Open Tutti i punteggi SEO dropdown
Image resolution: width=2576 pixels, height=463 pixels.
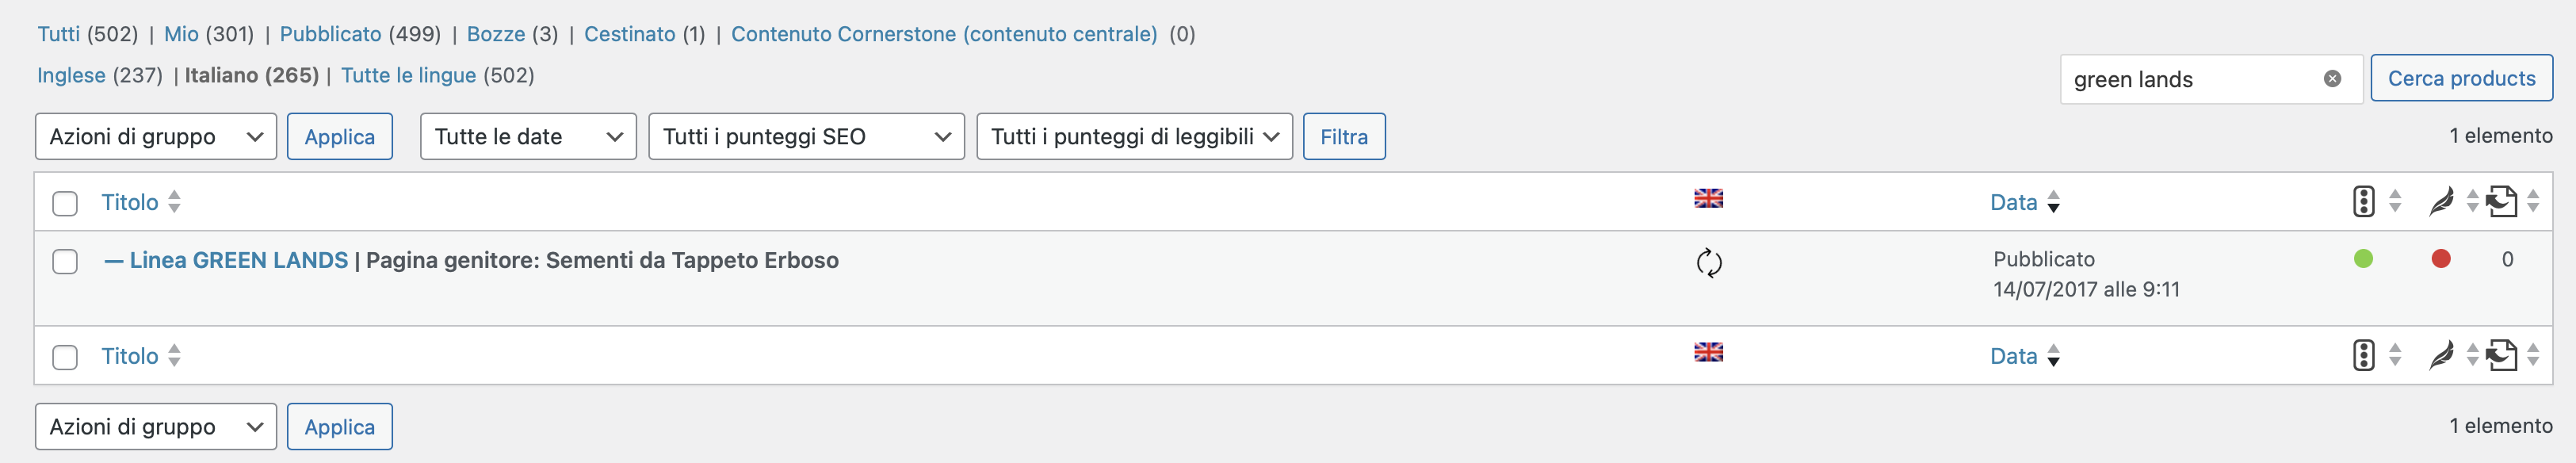pos(806,136)
